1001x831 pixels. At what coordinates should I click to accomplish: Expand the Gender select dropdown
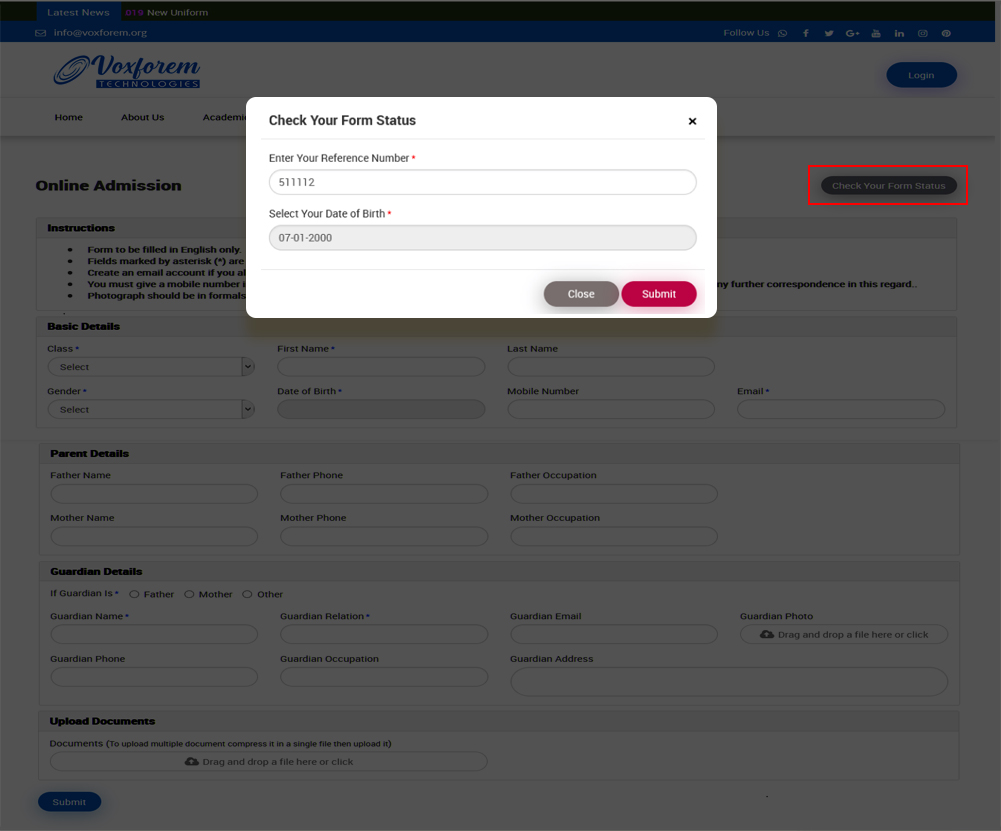(x=150, y=410)
